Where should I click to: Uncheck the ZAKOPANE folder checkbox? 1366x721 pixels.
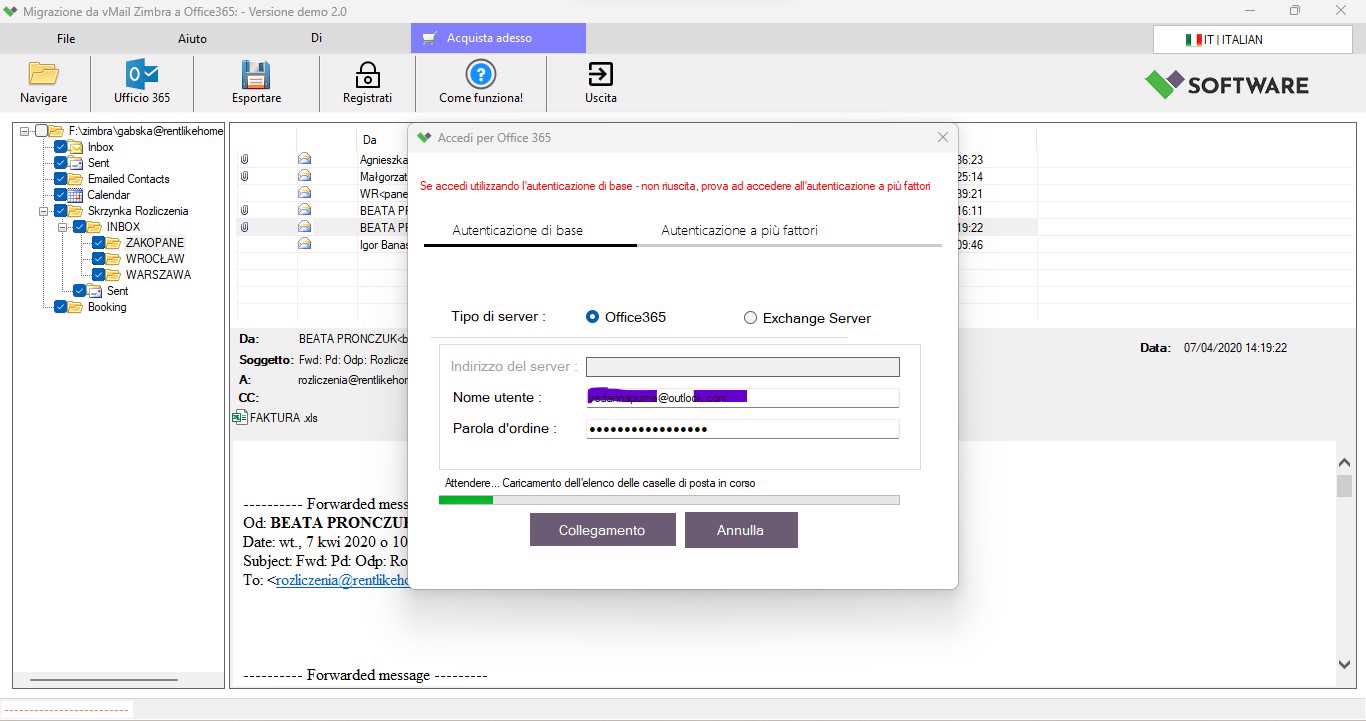[99, 243]
